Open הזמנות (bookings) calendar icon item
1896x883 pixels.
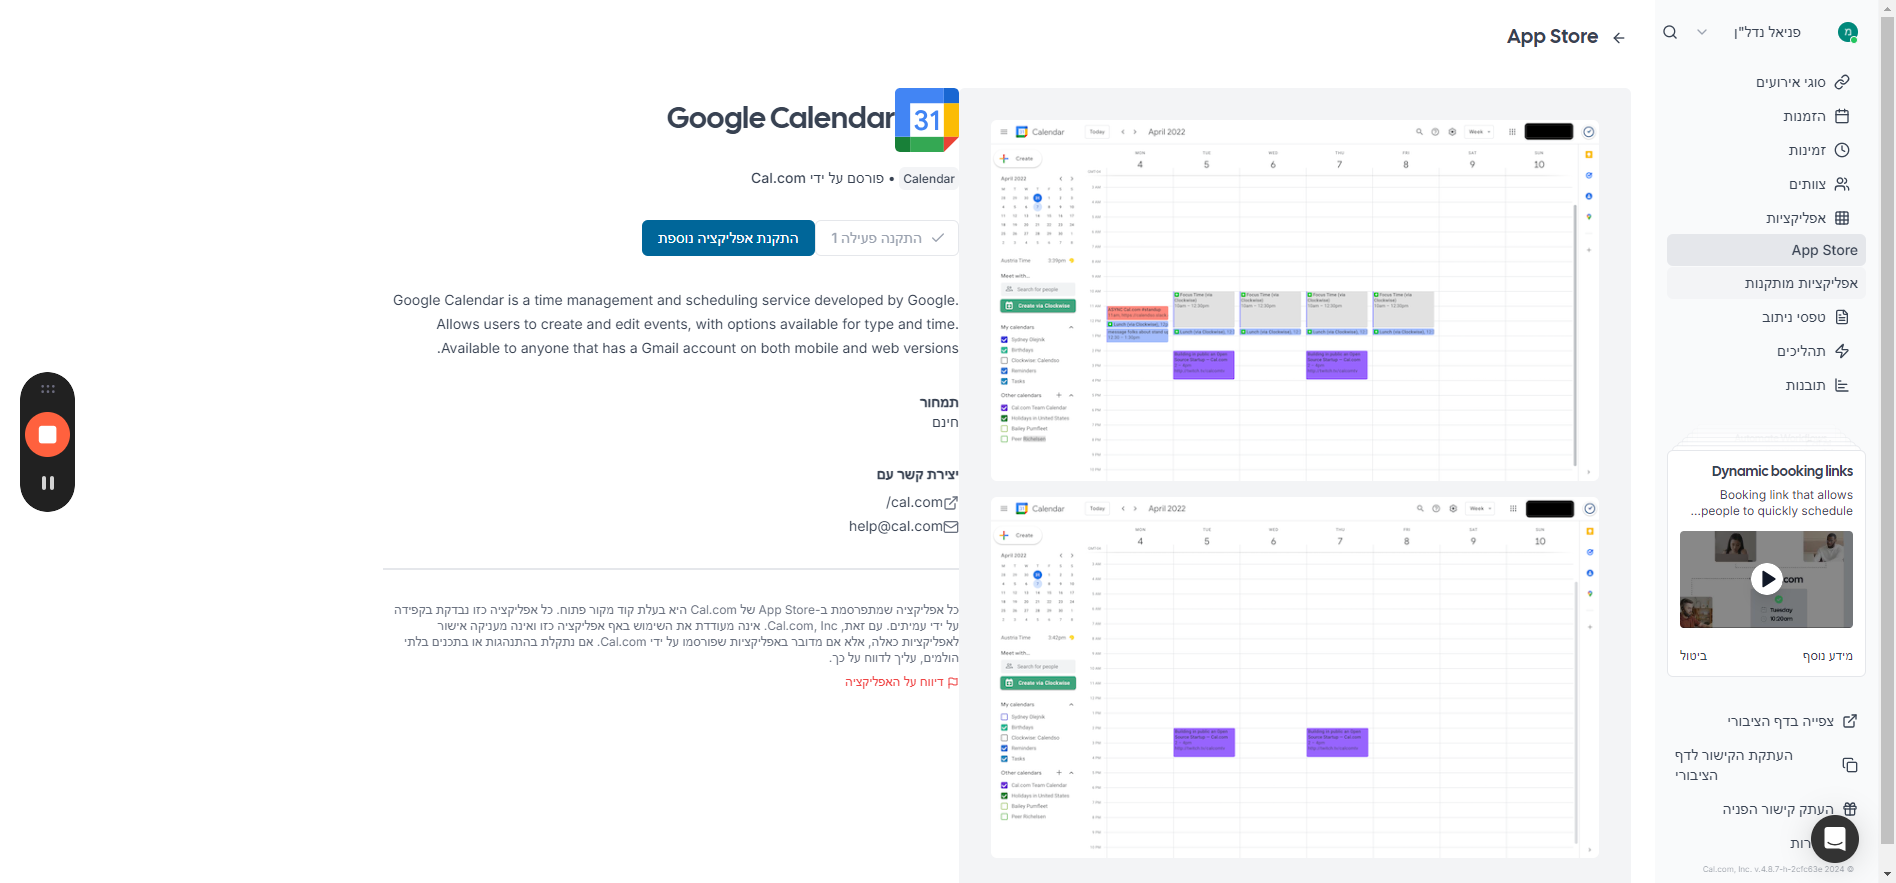point(1816,116)
